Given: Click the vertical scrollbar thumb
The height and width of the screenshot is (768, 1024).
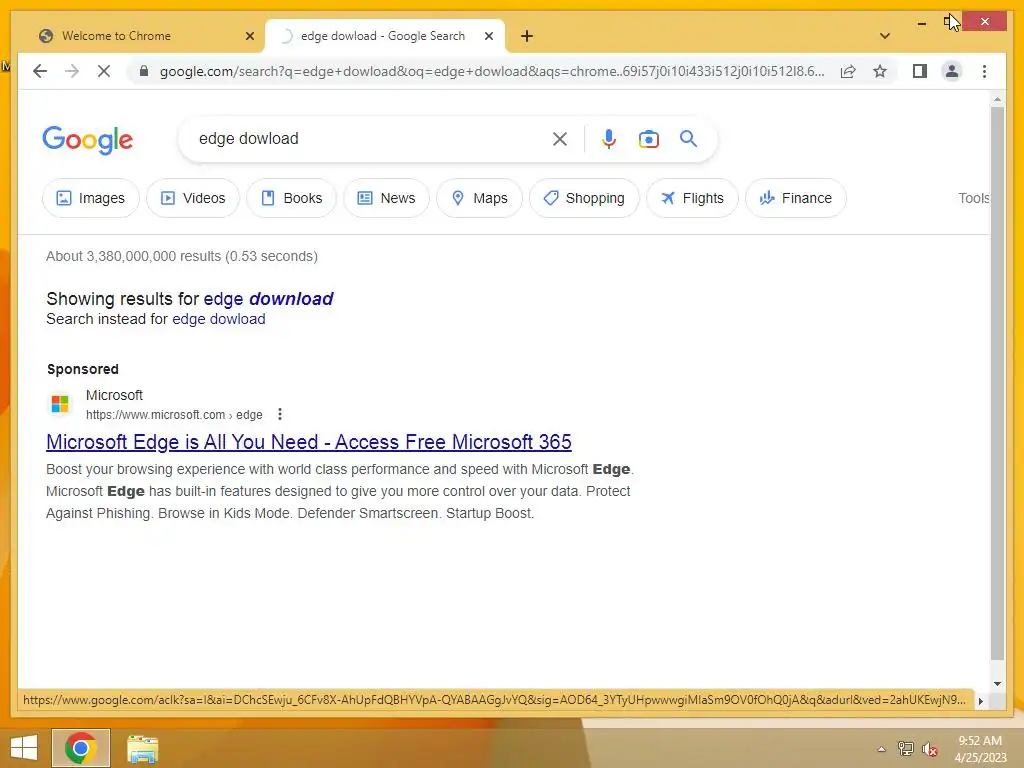Looking at the screenshot, I should (x=997, y=383).
